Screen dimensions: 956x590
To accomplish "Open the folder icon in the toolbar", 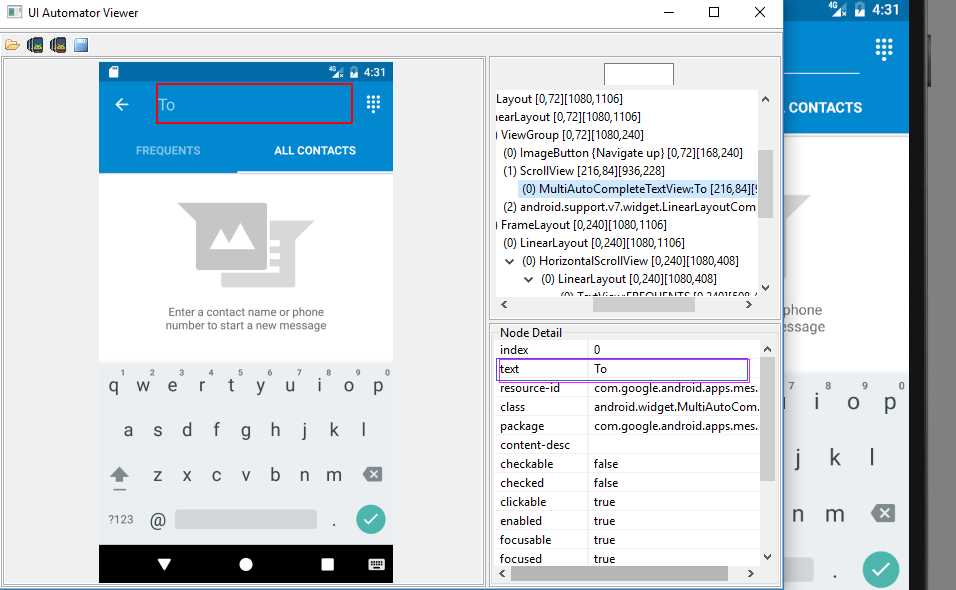I will (12, 44).
